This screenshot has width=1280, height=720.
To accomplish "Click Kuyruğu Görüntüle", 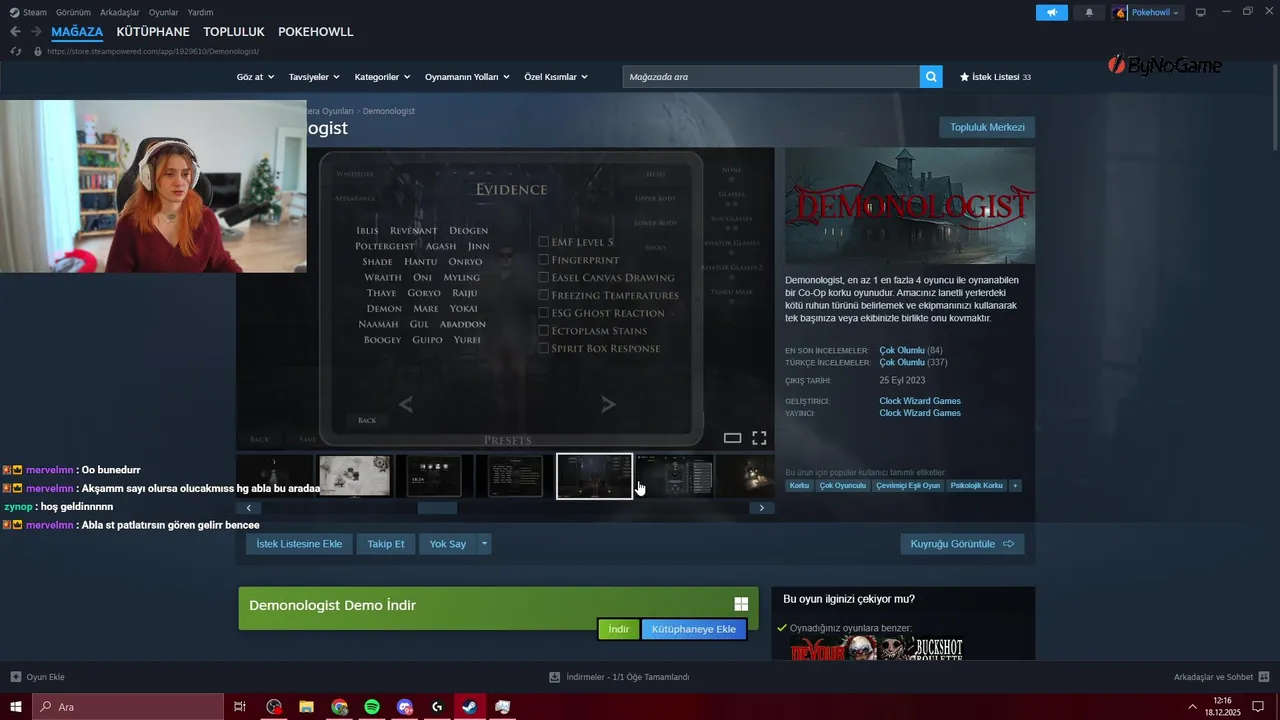I will click(x=962, y=544).
